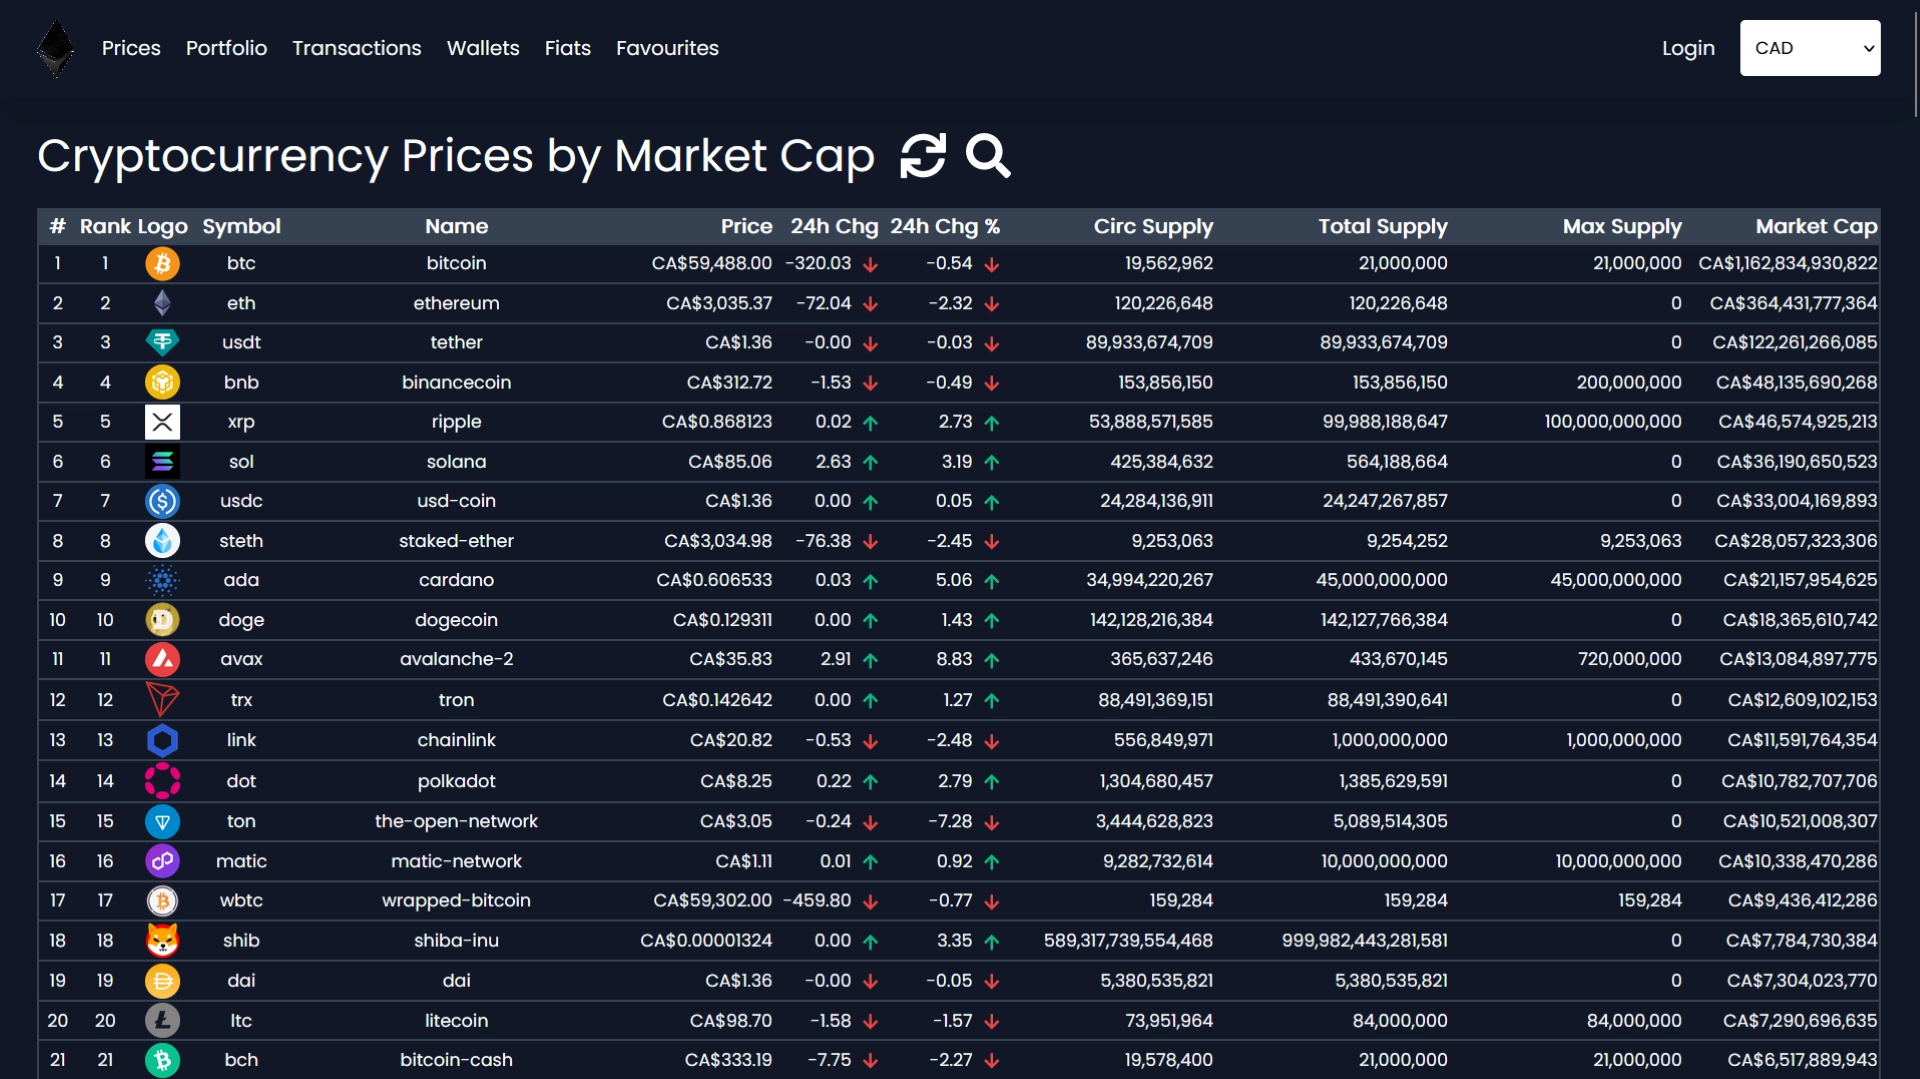Image resolution: width=1920 pixels, height=1079 pixels.
Task: Click the bitcoin coin logo
Action: [162, 264]
